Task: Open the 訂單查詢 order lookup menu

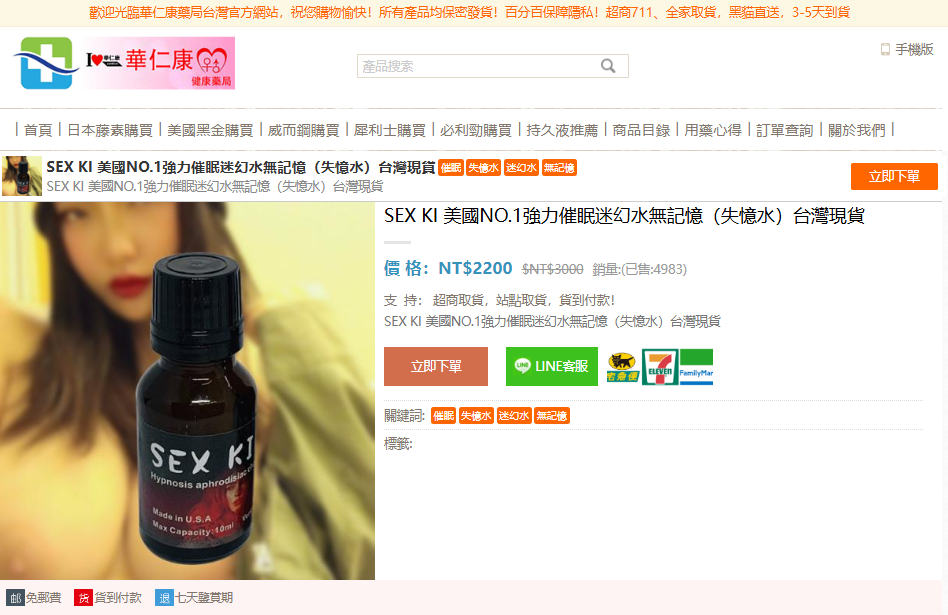Action: pos(785,130)
